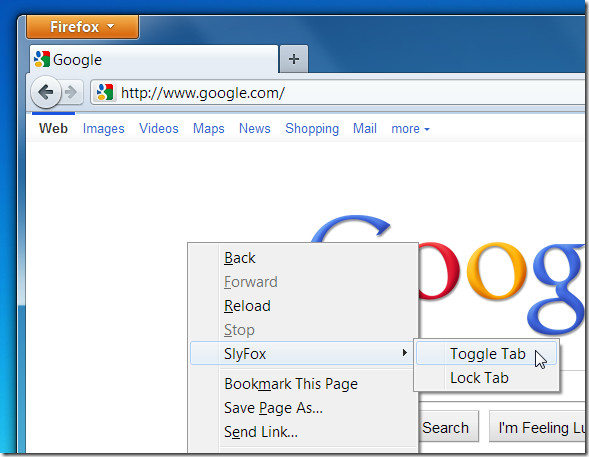Focus the URL address field
589x457 pixels.
click(x=338, y=92)
